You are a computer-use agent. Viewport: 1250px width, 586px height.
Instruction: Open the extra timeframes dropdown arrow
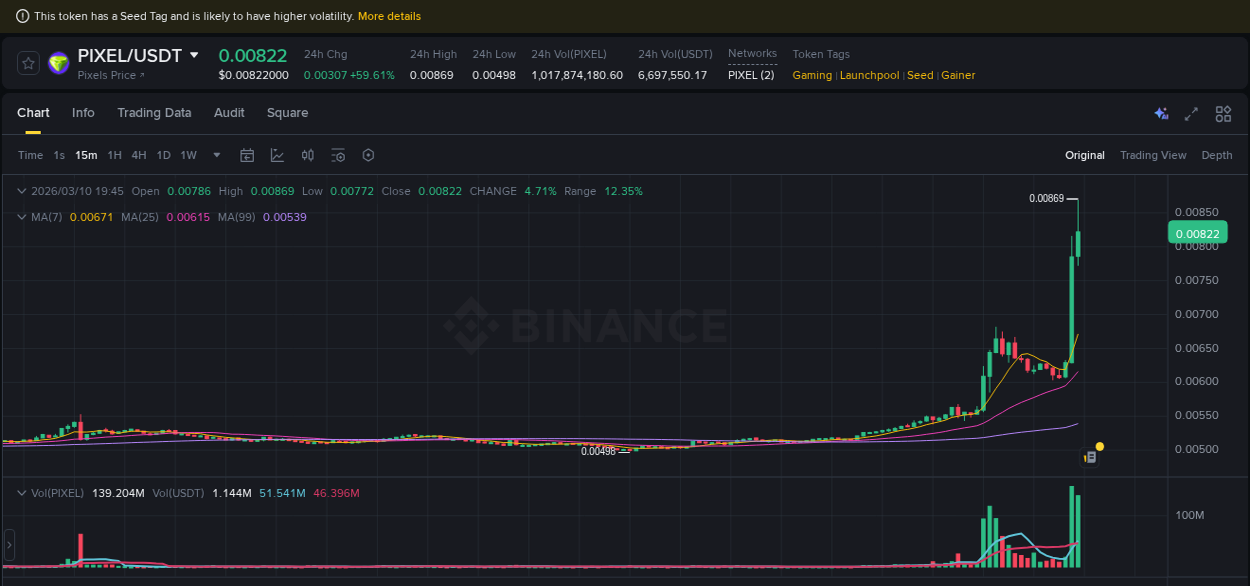pyautogui.click(x=216, y=155)
